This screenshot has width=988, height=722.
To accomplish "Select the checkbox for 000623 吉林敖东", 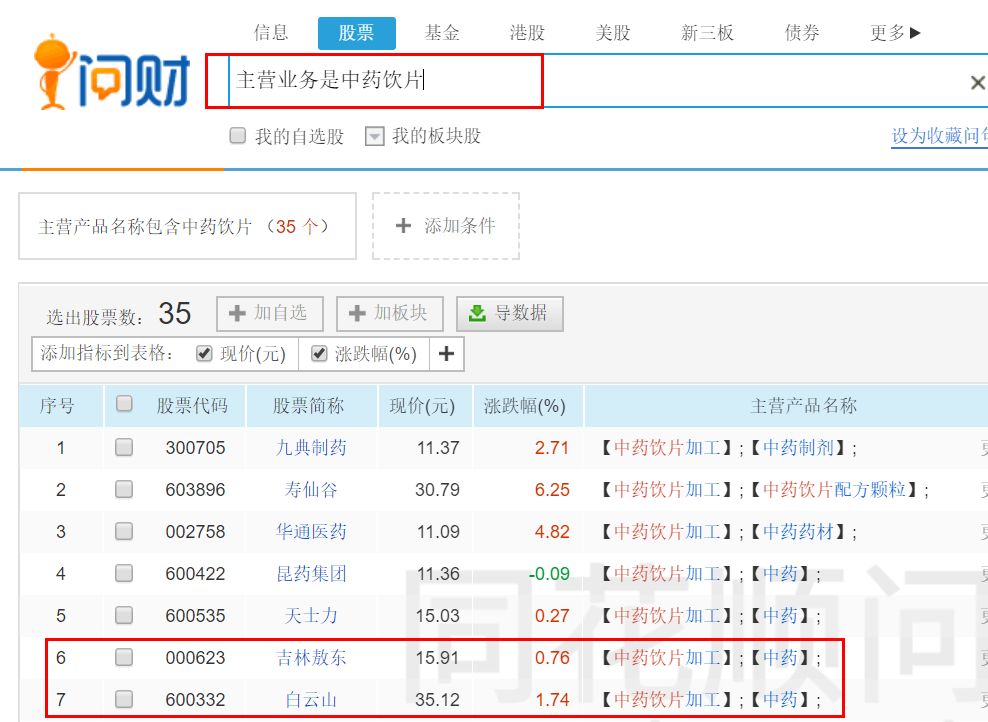I will point(124,657).
